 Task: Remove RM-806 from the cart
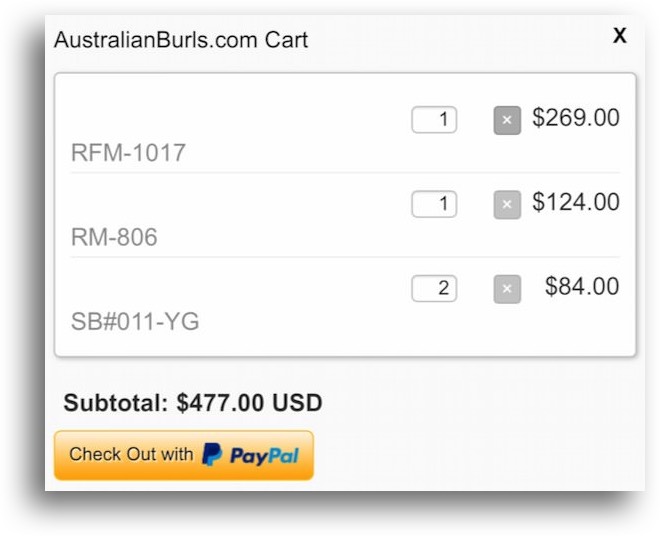pos(507,204)
